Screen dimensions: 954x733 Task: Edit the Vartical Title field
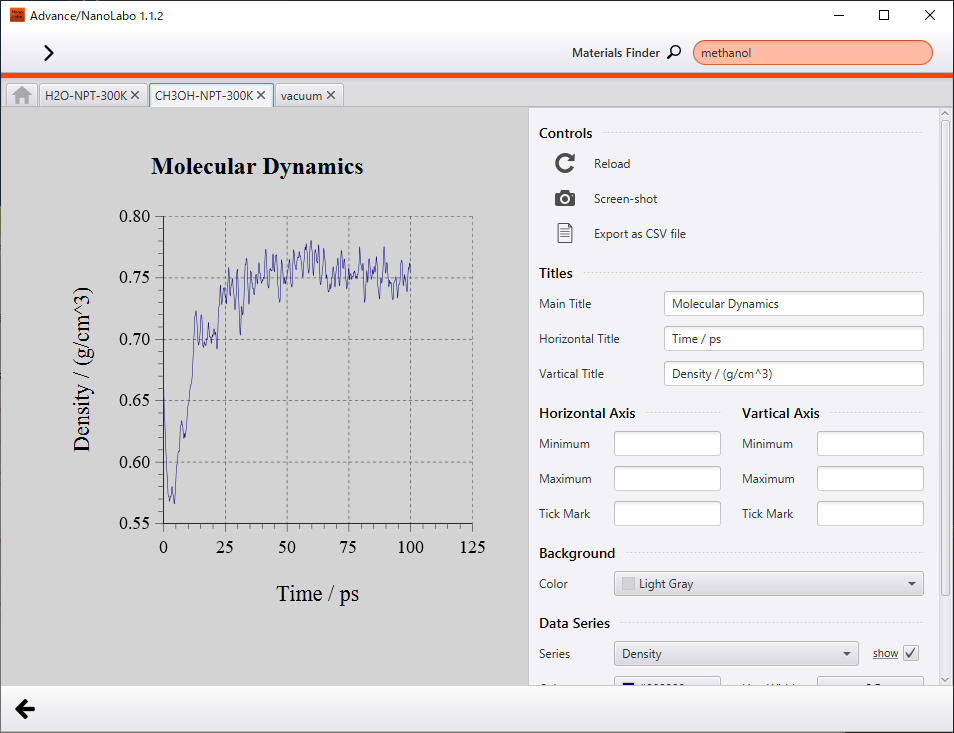793,373
